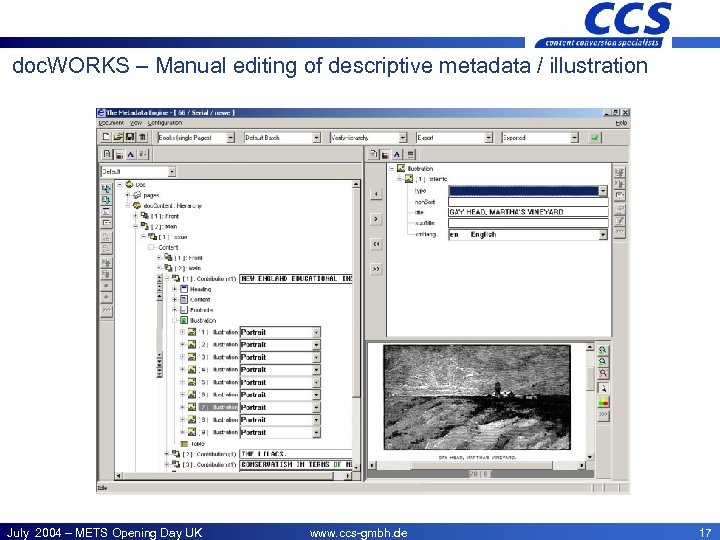720x540 pixels.
Task: Open the 'Default Book' dropdown
Action: pos(316,137)
